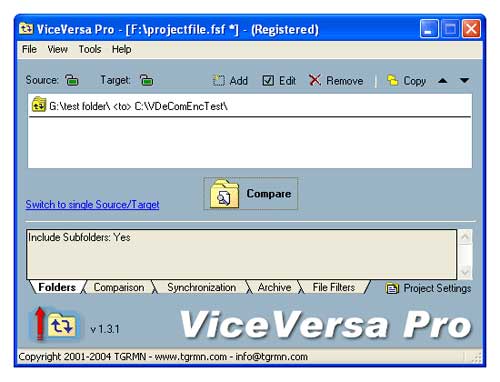500x382 pixels.
Task: Click the info panel scrollbar up arrow
Action: click(x=465, y=237)
